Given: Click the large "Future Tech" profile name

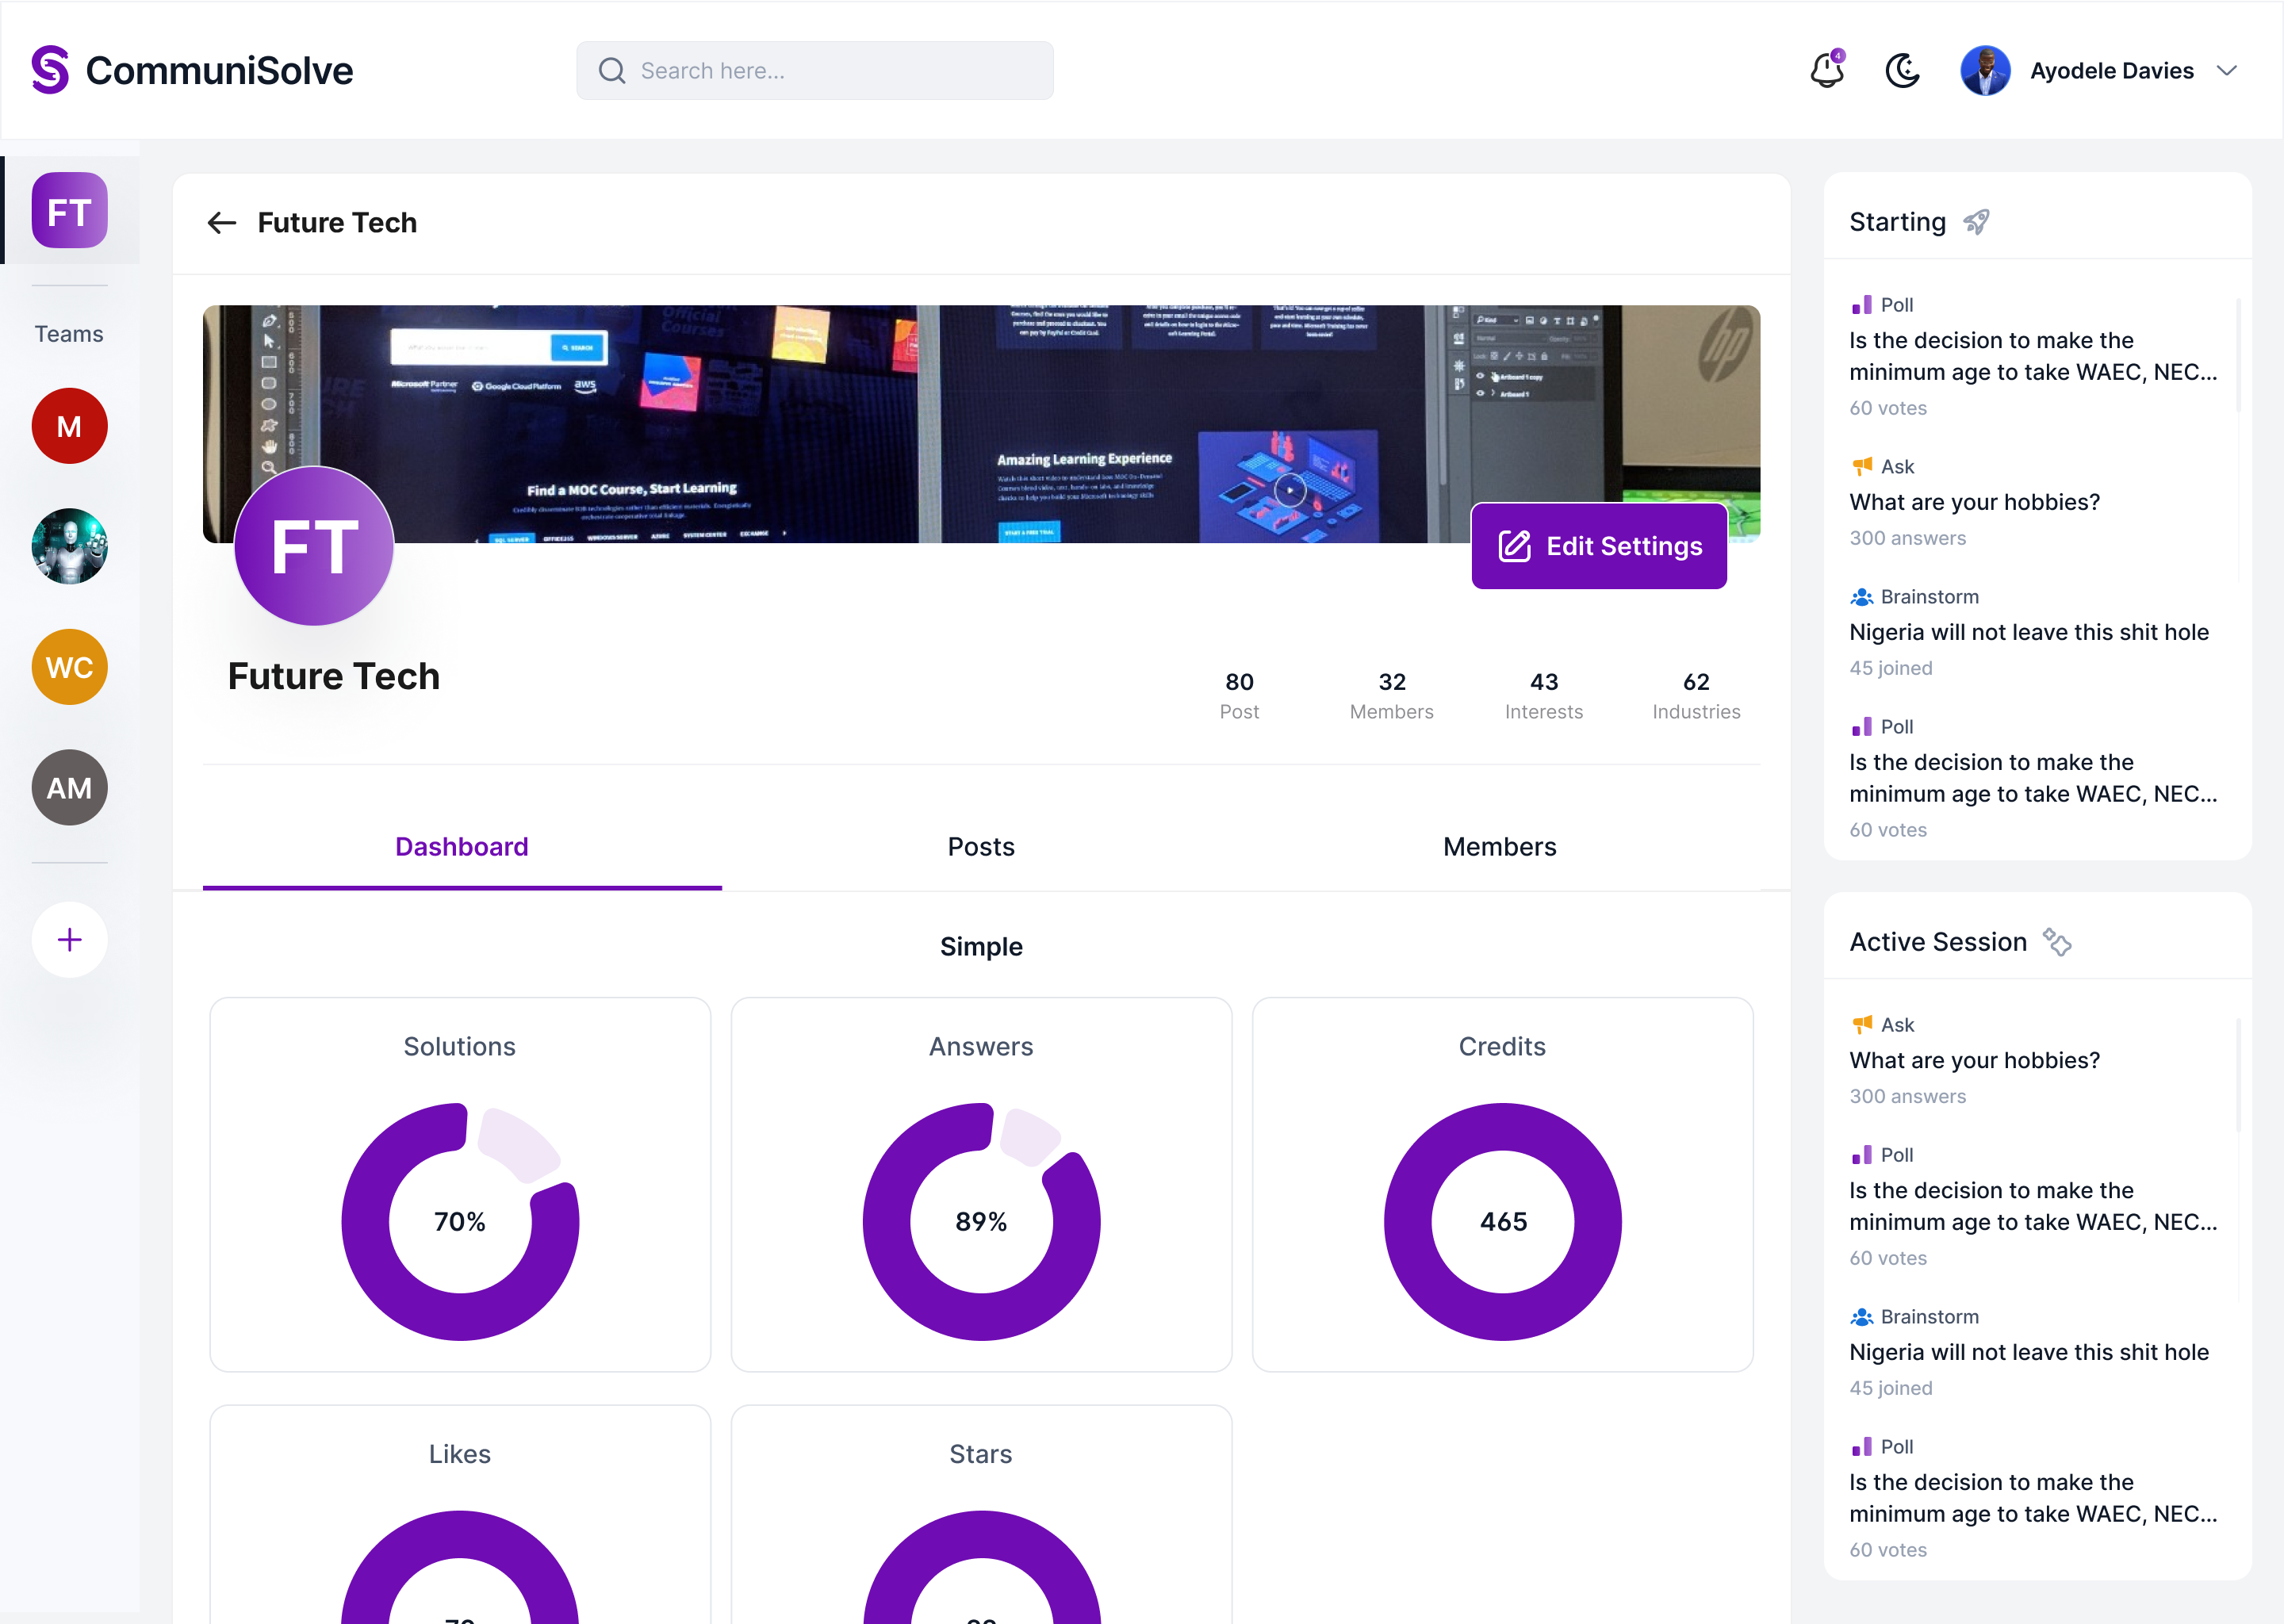Looking at the screenshot, I should (x=334, y=676).
